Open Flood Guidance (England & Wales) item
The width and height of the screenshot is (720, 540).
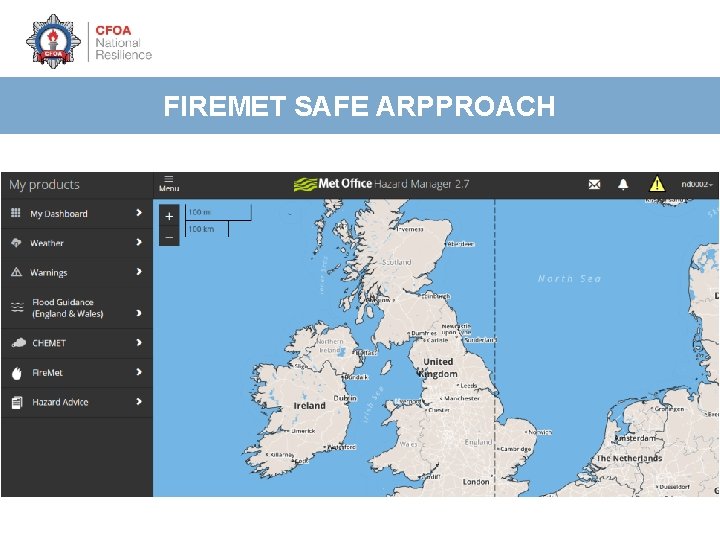[77, 308]
